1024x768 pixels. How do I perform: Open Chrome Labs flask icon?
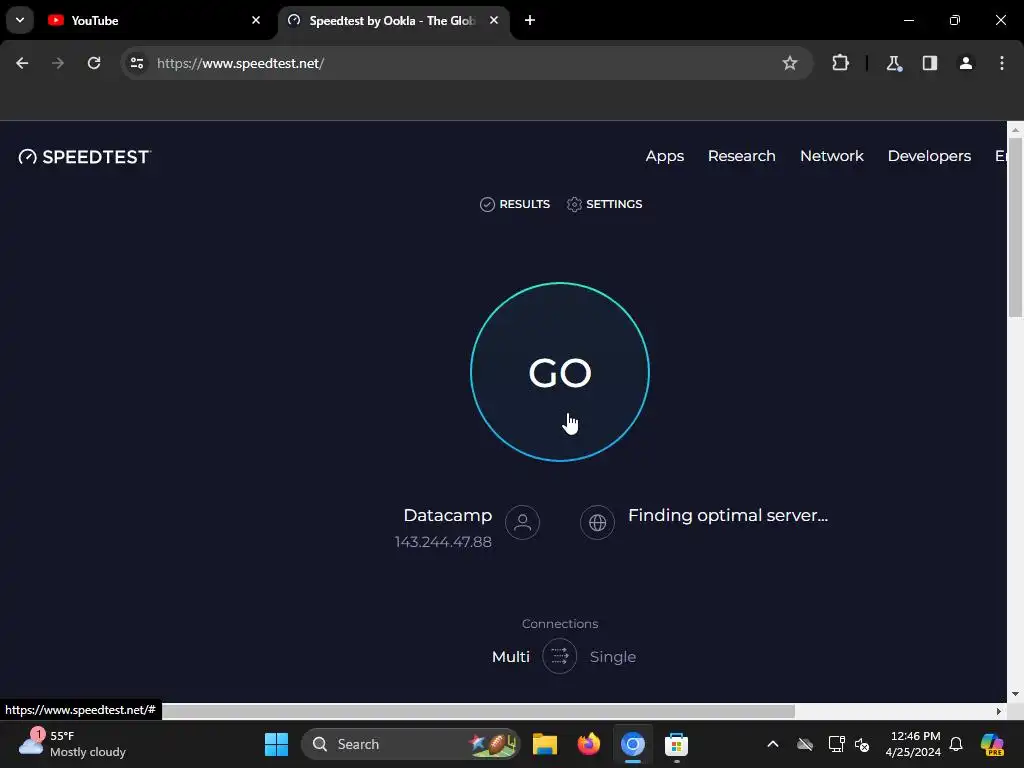893,63
